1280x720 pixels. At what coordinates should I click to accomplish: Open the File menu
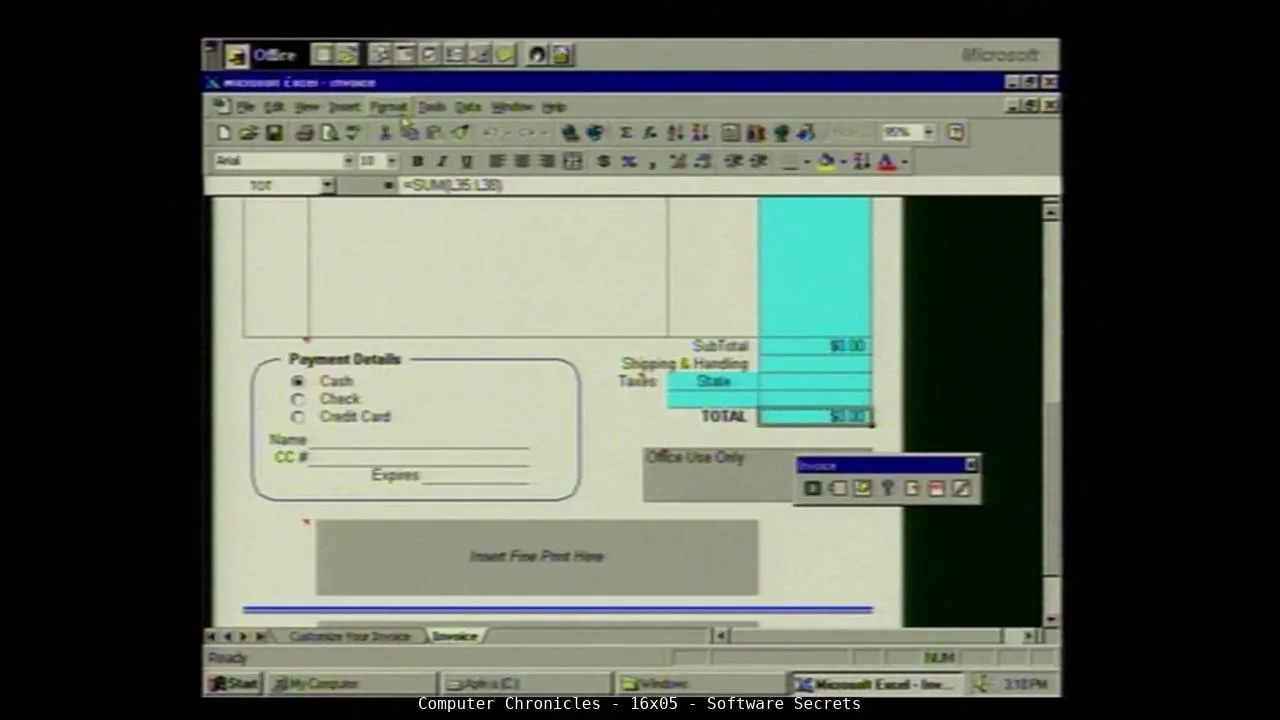tap(245, 107)
